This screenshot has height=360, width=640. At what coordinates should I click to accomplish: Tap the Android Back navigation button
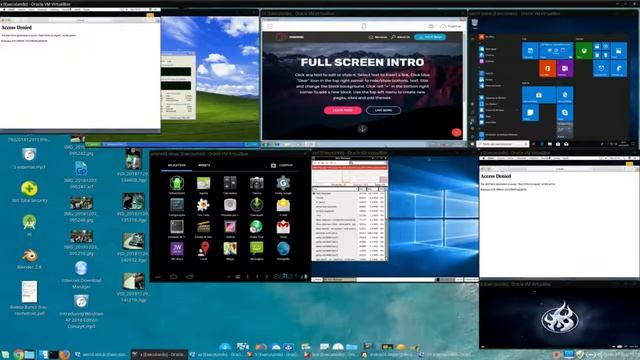pos(158,277)
